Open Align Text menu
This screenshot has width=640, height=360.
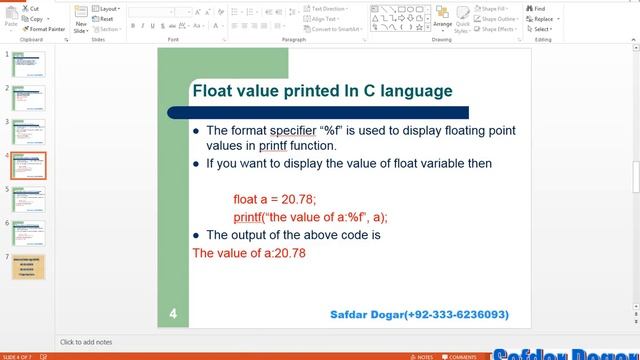[322, 19]
